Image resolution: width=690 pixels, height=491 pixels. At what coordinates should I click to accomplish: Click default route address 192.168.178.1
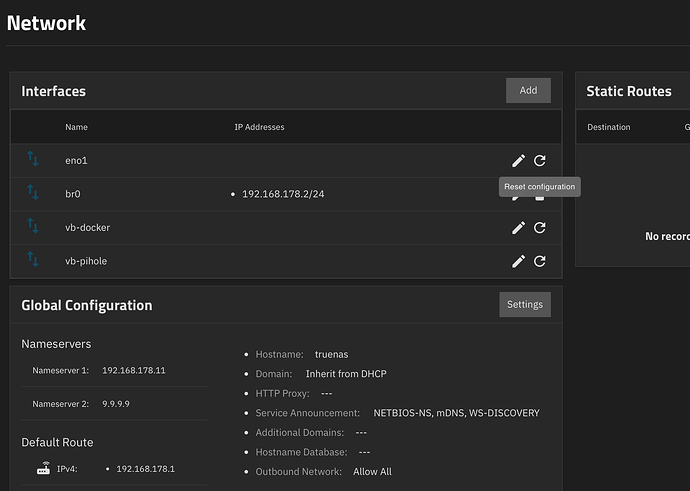point(146,469)
